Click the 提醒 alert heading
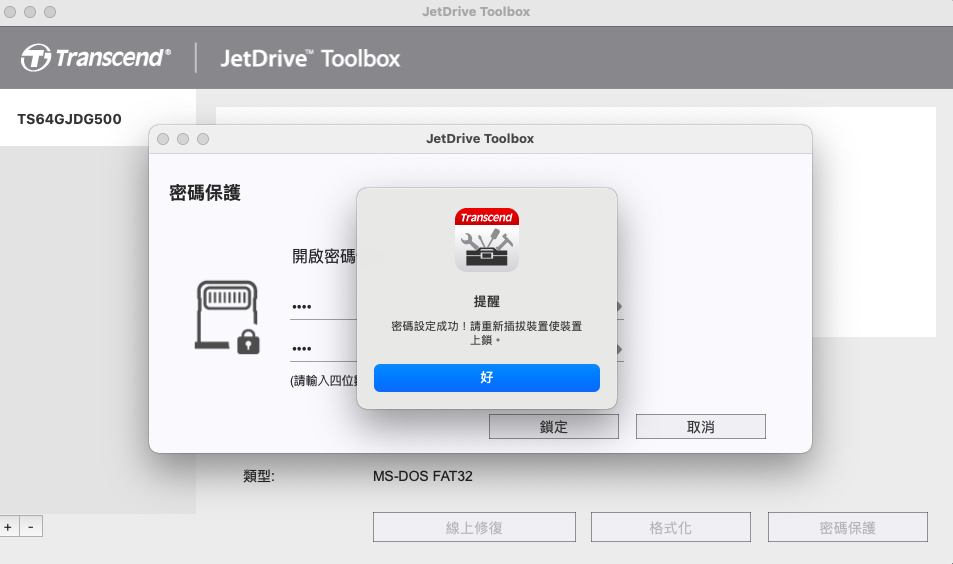Screen dimensions: 953x564 coord(486,301)
